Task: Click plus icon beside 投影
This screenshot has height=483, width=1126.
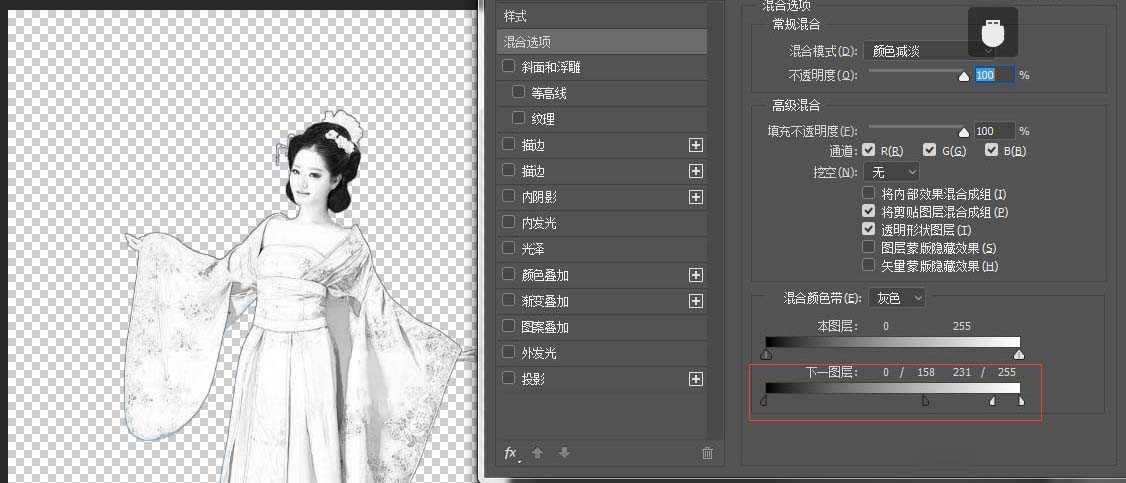Action: coord(695,379)
